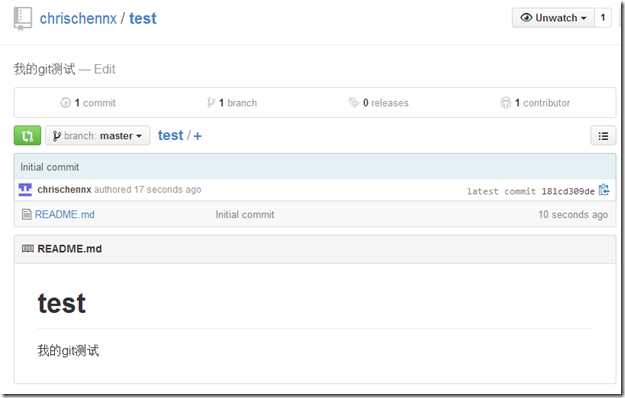
Task: Open the latest commit 181cd309de hash
Action: coord(568,192)
